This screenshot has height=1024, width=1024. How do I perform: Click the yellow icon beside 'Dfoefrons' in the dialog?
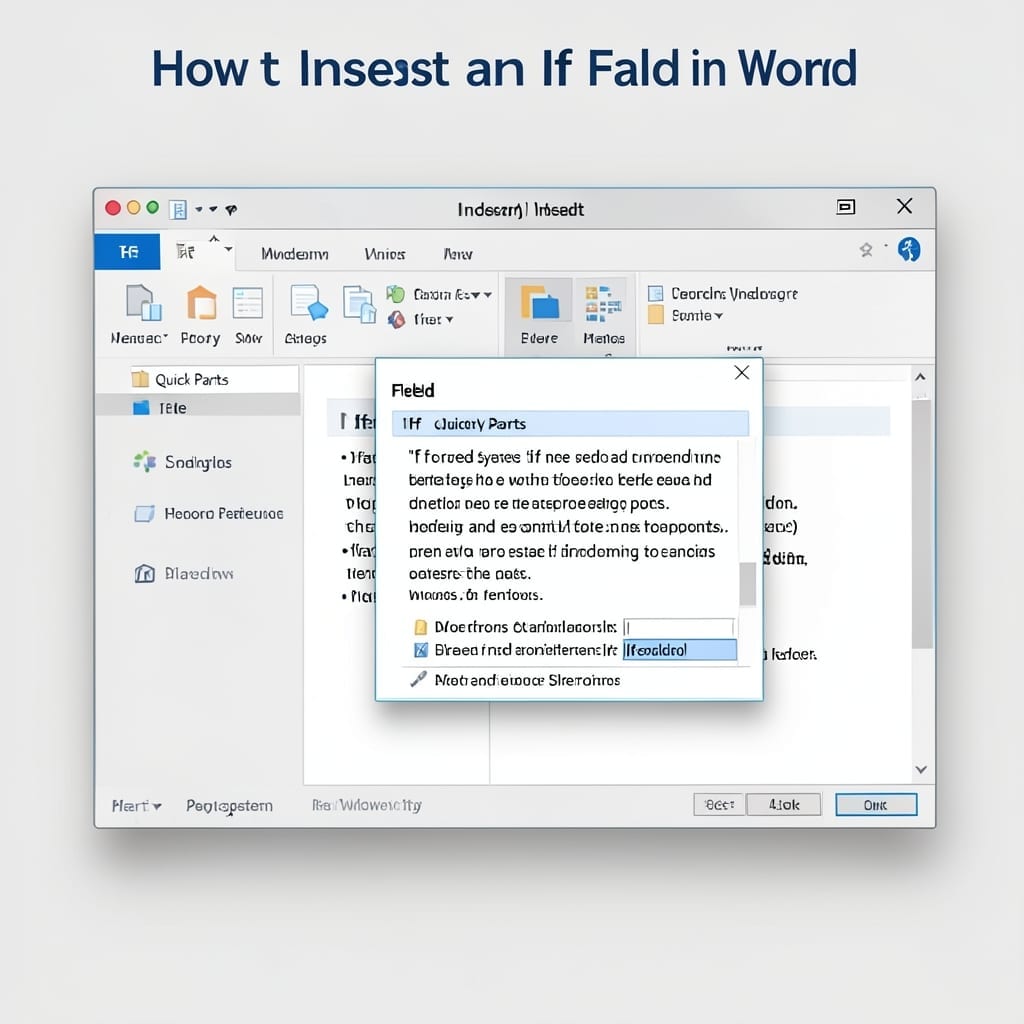point(421,628)
